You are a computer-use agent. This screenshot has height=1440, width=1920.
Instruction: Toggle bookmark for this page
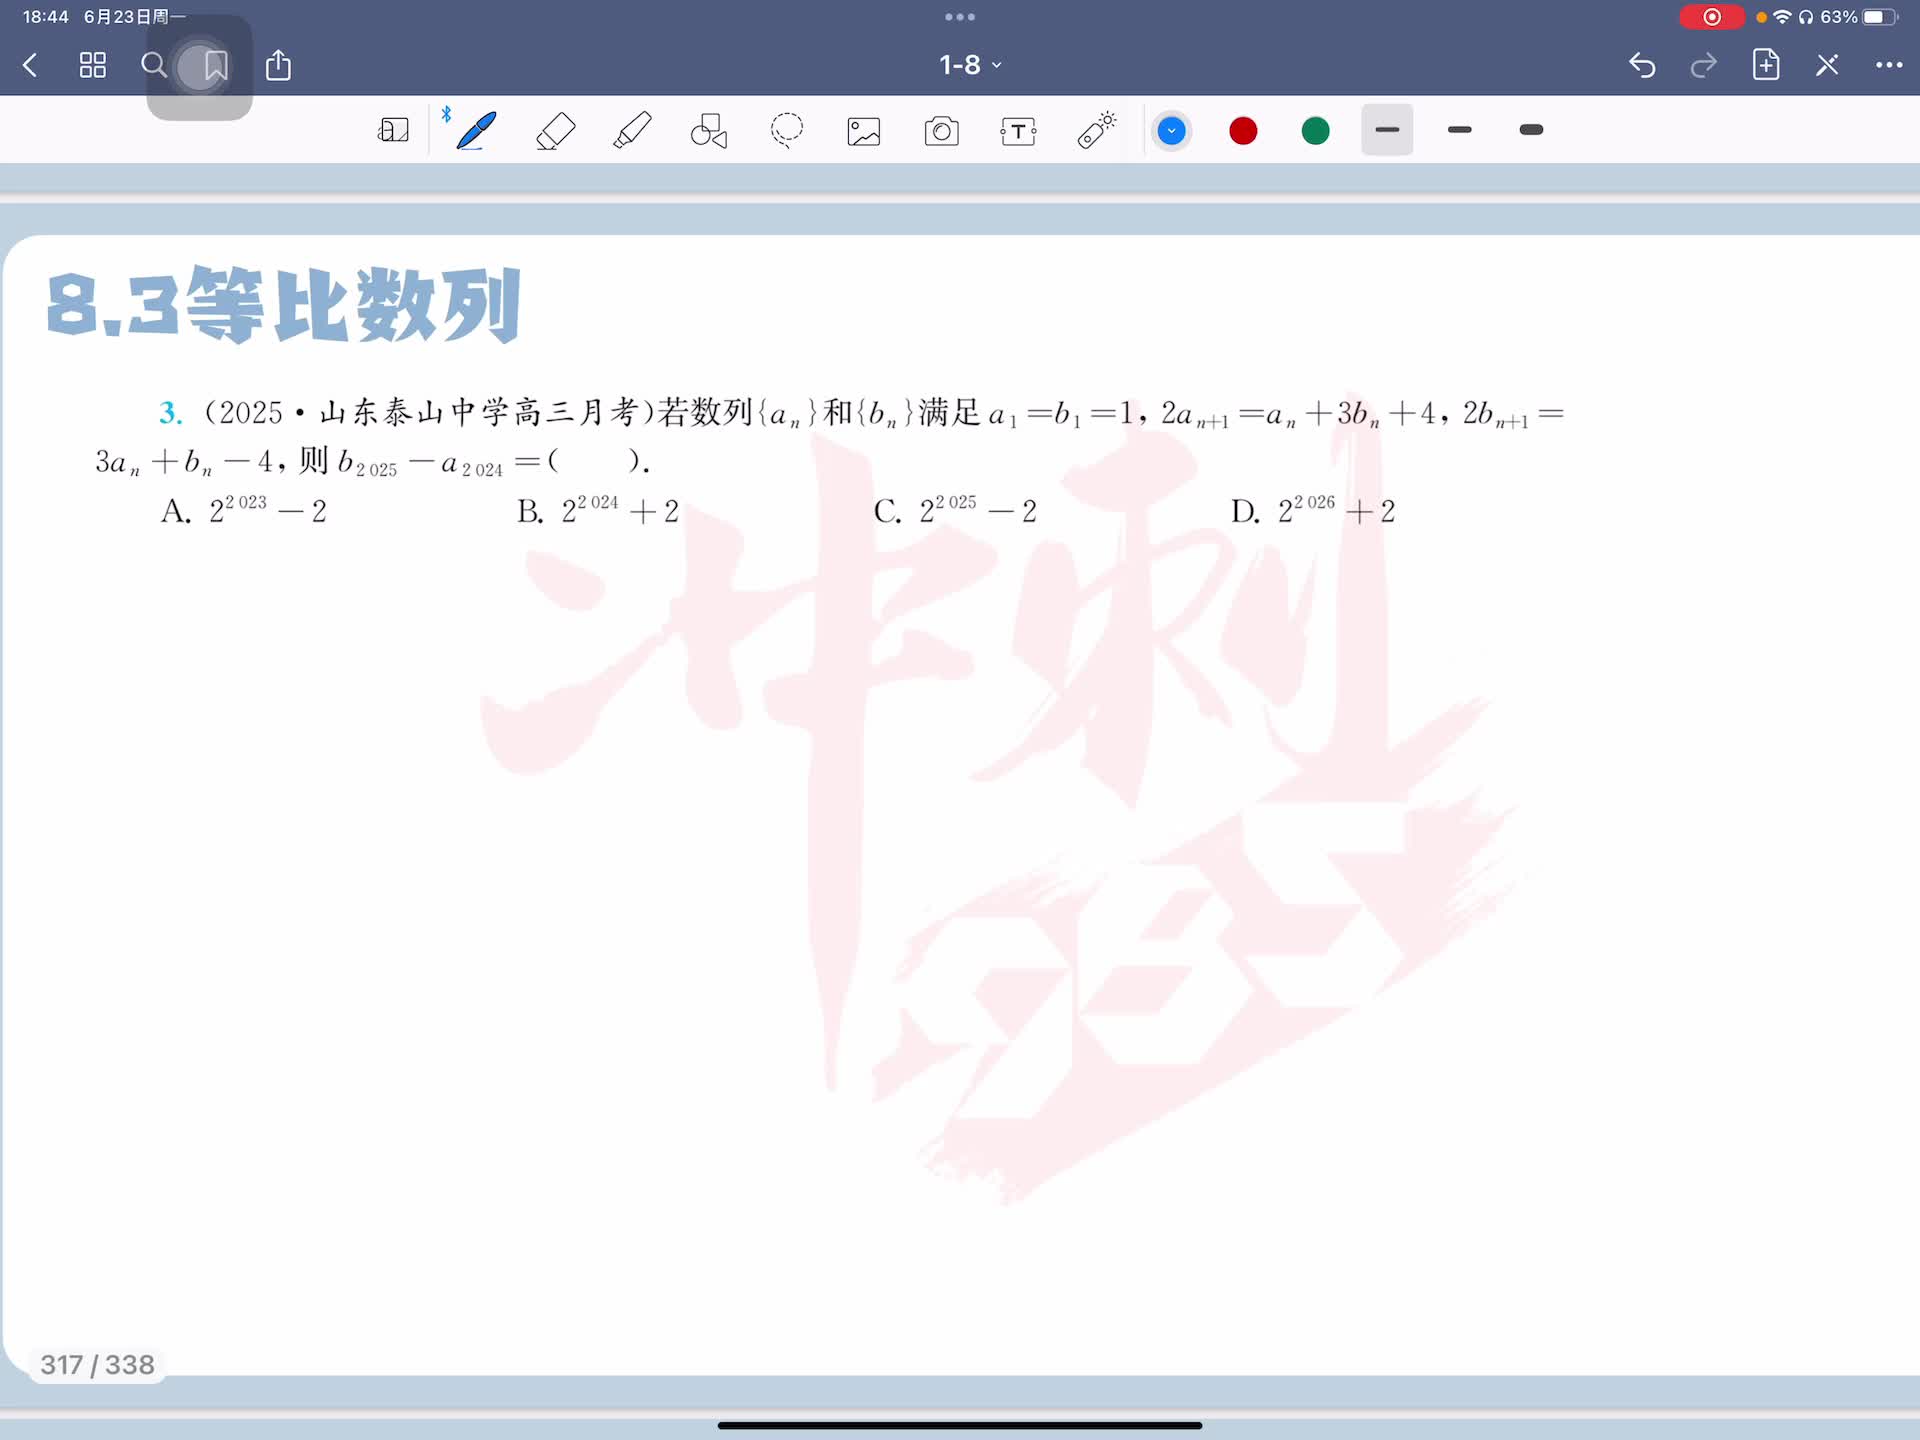[215, 66]
